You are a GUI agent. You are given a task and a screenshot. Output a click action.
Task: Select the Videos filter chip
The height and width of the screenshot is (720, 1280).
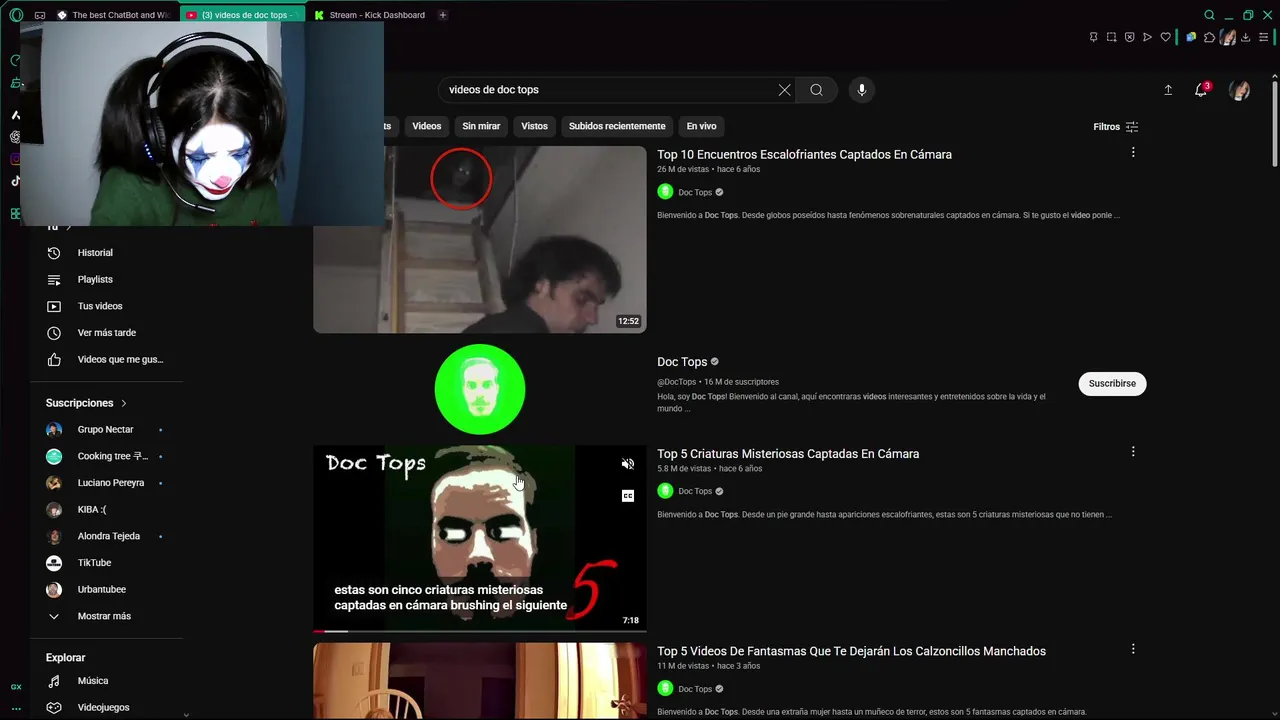(427, 126)
